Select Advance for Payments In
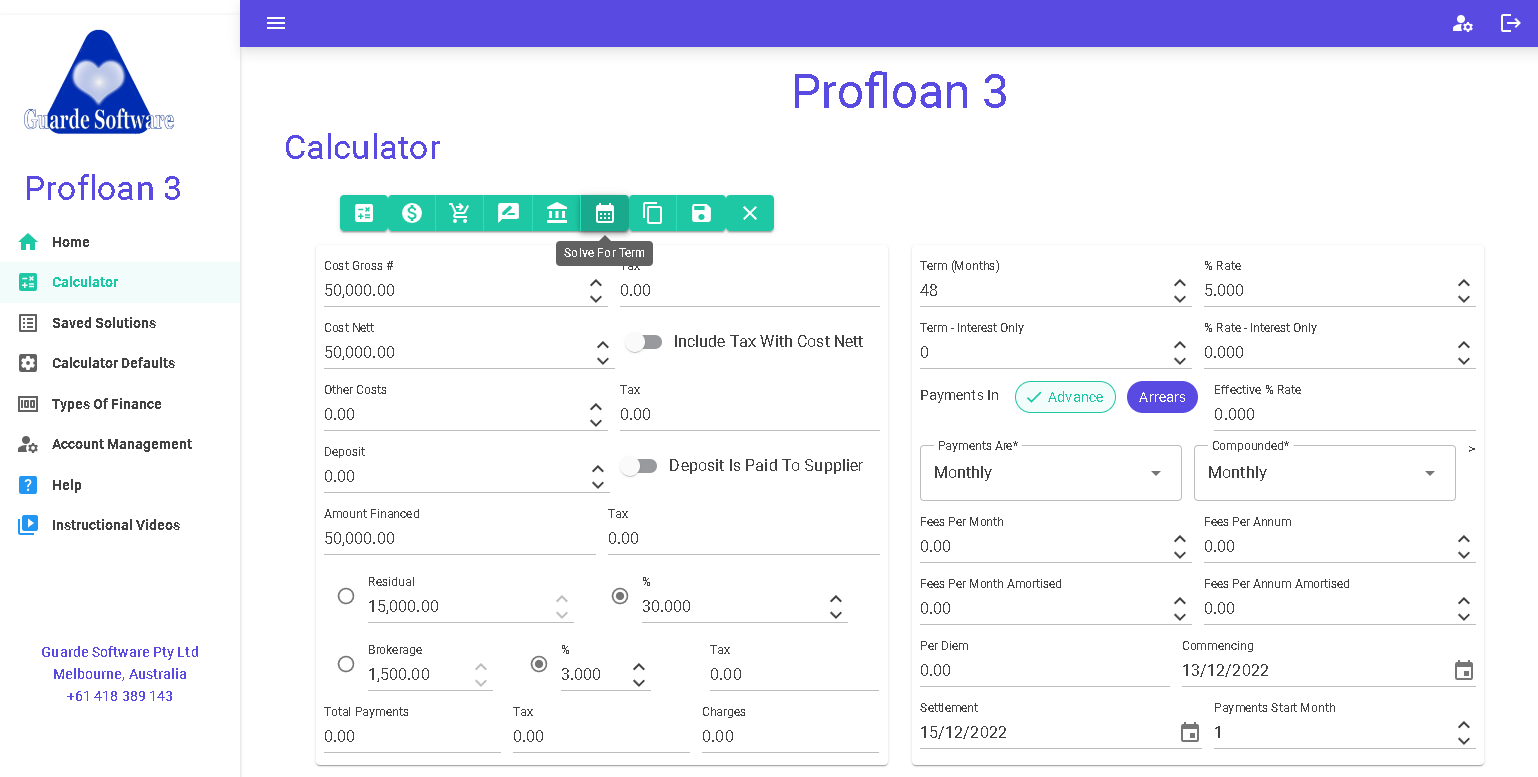Viewport: 1538px width, 777px height. (x=1065, y=397)
